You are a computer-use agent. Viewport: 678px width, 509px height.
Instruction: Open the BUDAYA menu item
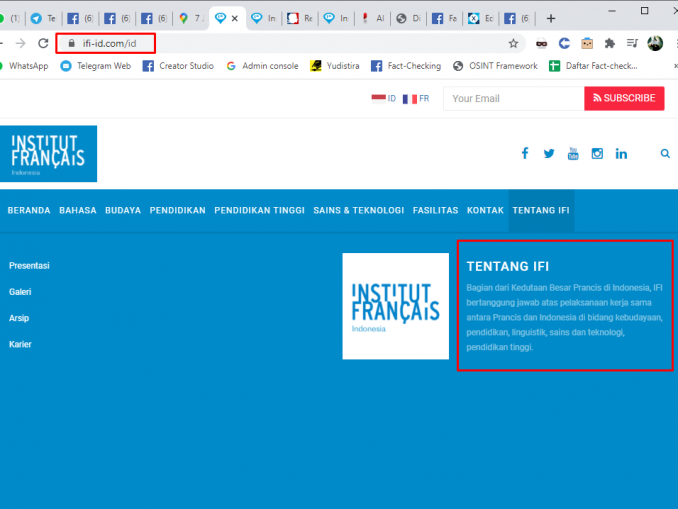tap(123, 211)
